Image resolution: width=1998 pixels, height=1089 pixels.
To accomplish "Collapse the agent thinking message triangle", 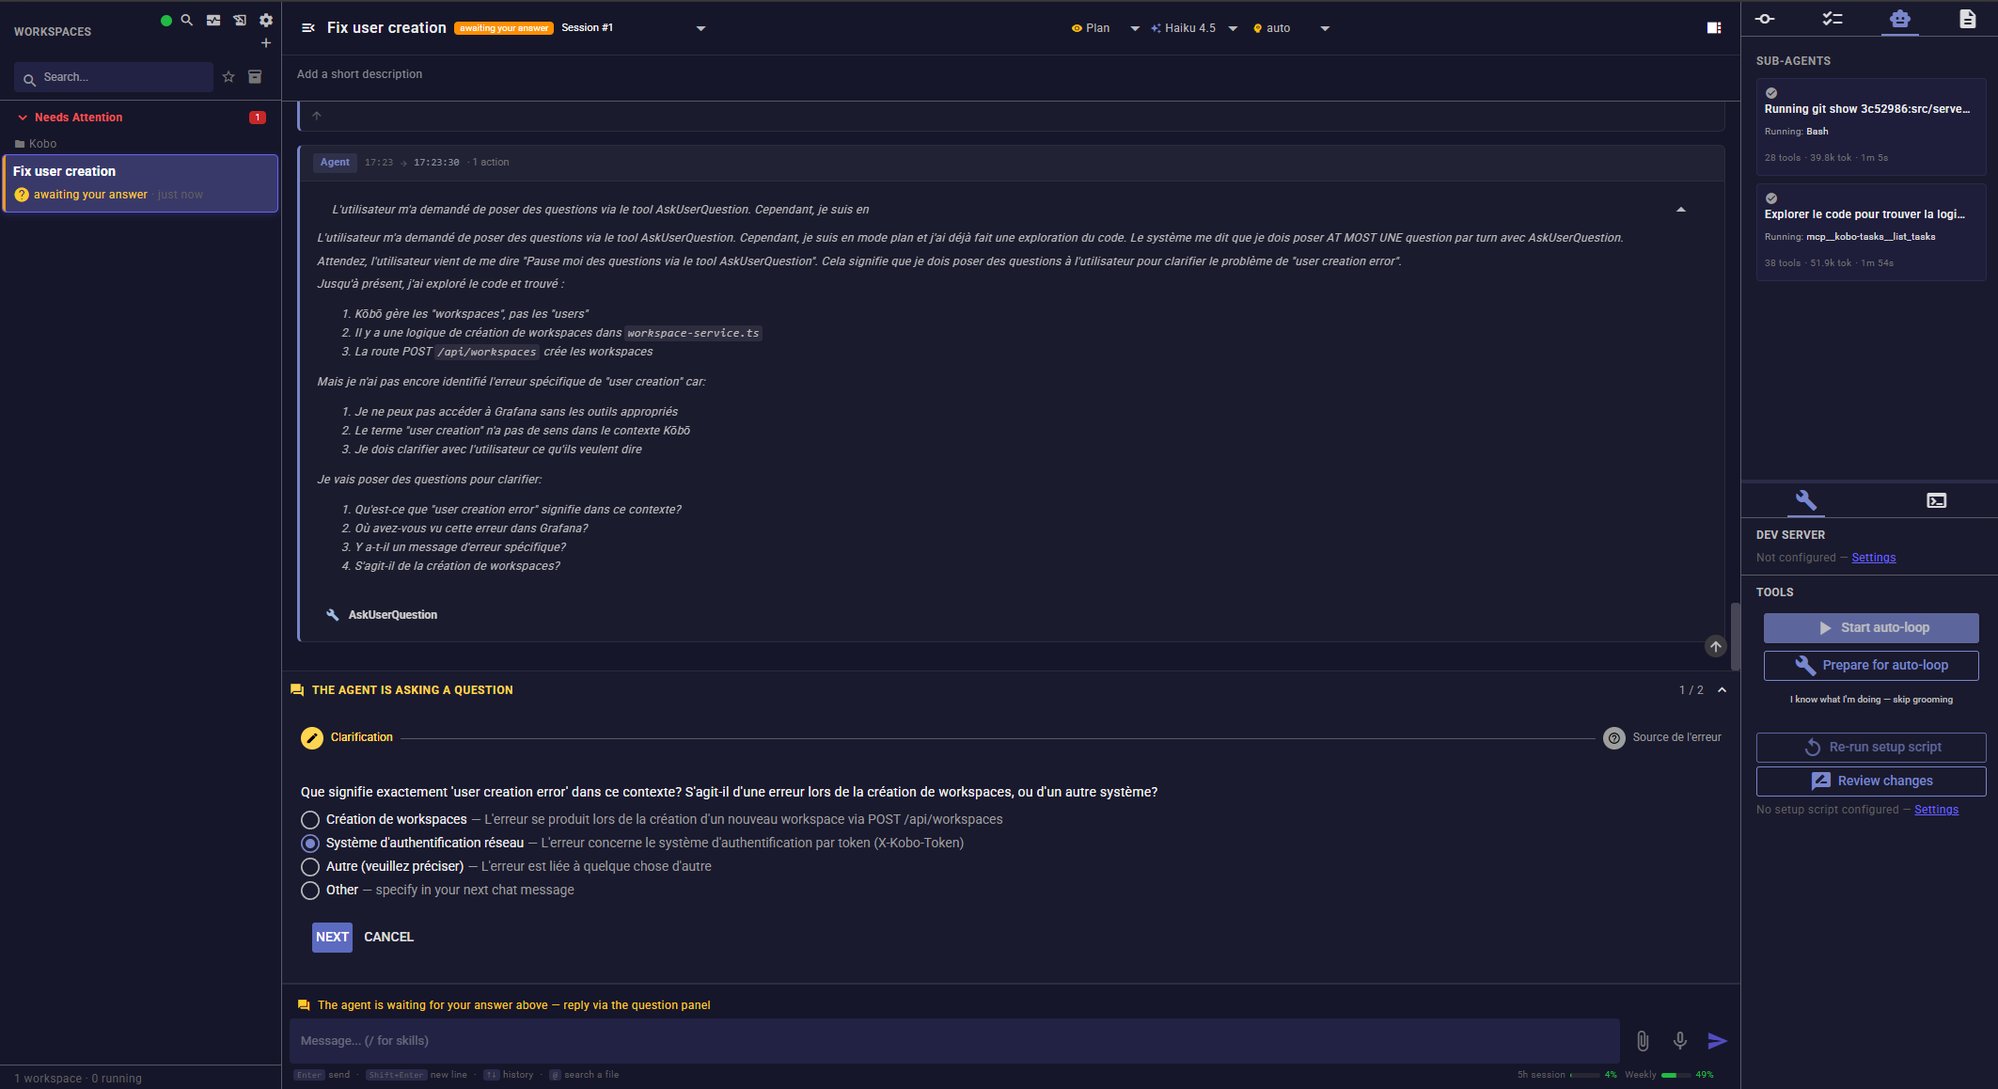I will click(x=1681, y=210).
